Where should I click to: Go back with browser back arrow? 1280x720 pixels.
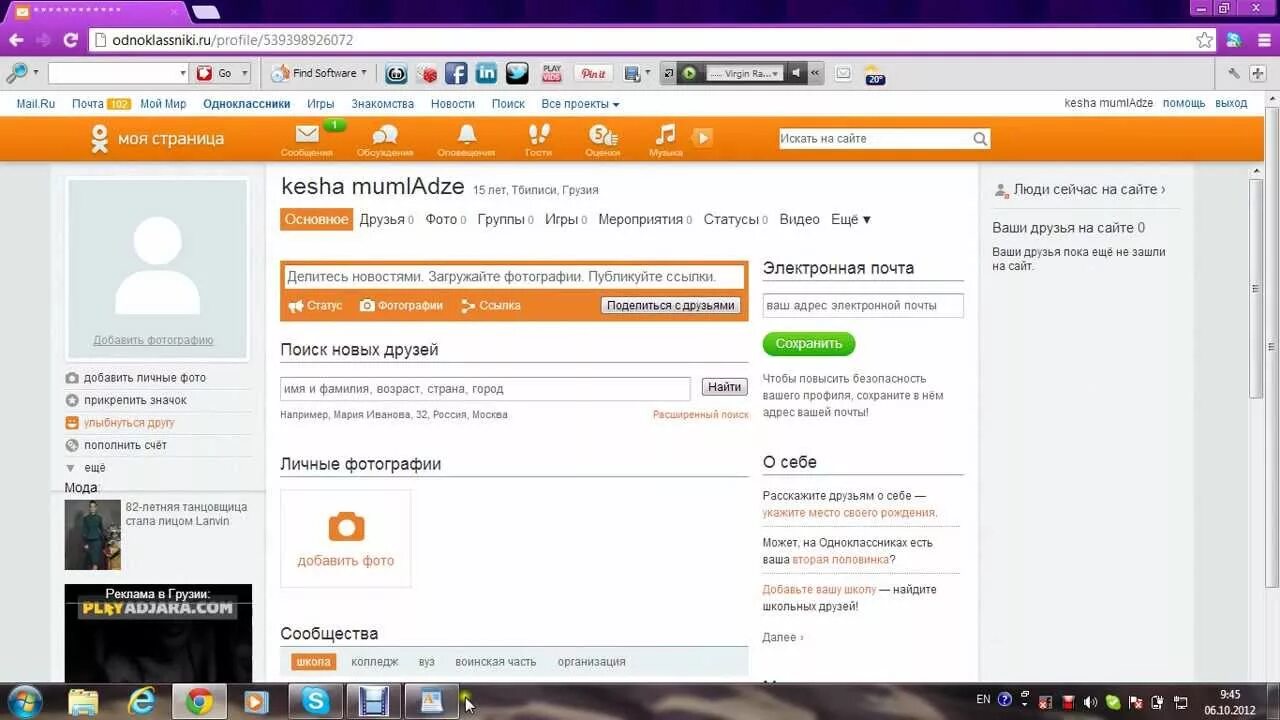click(16, 40)
